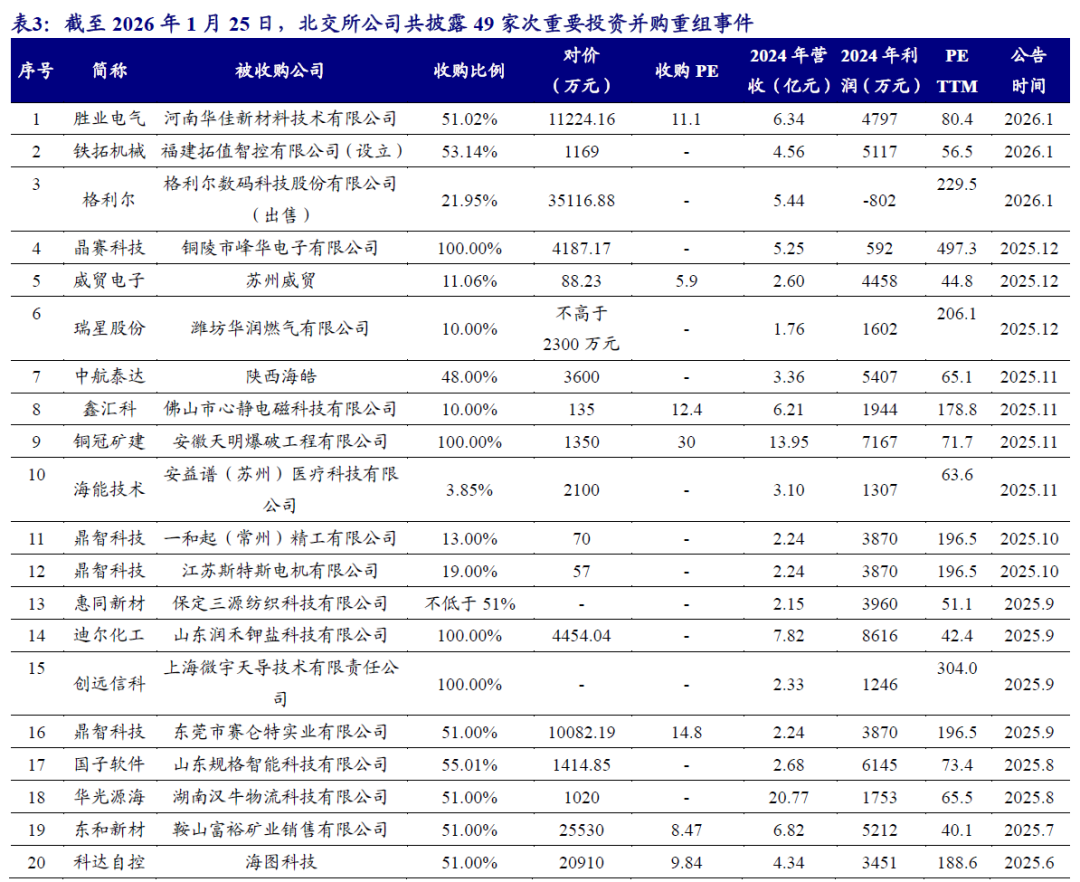Viewport: 1080px width, 882px height.
Task: Select the 胜业电气 cell
Action: click(x=110, y=119)
